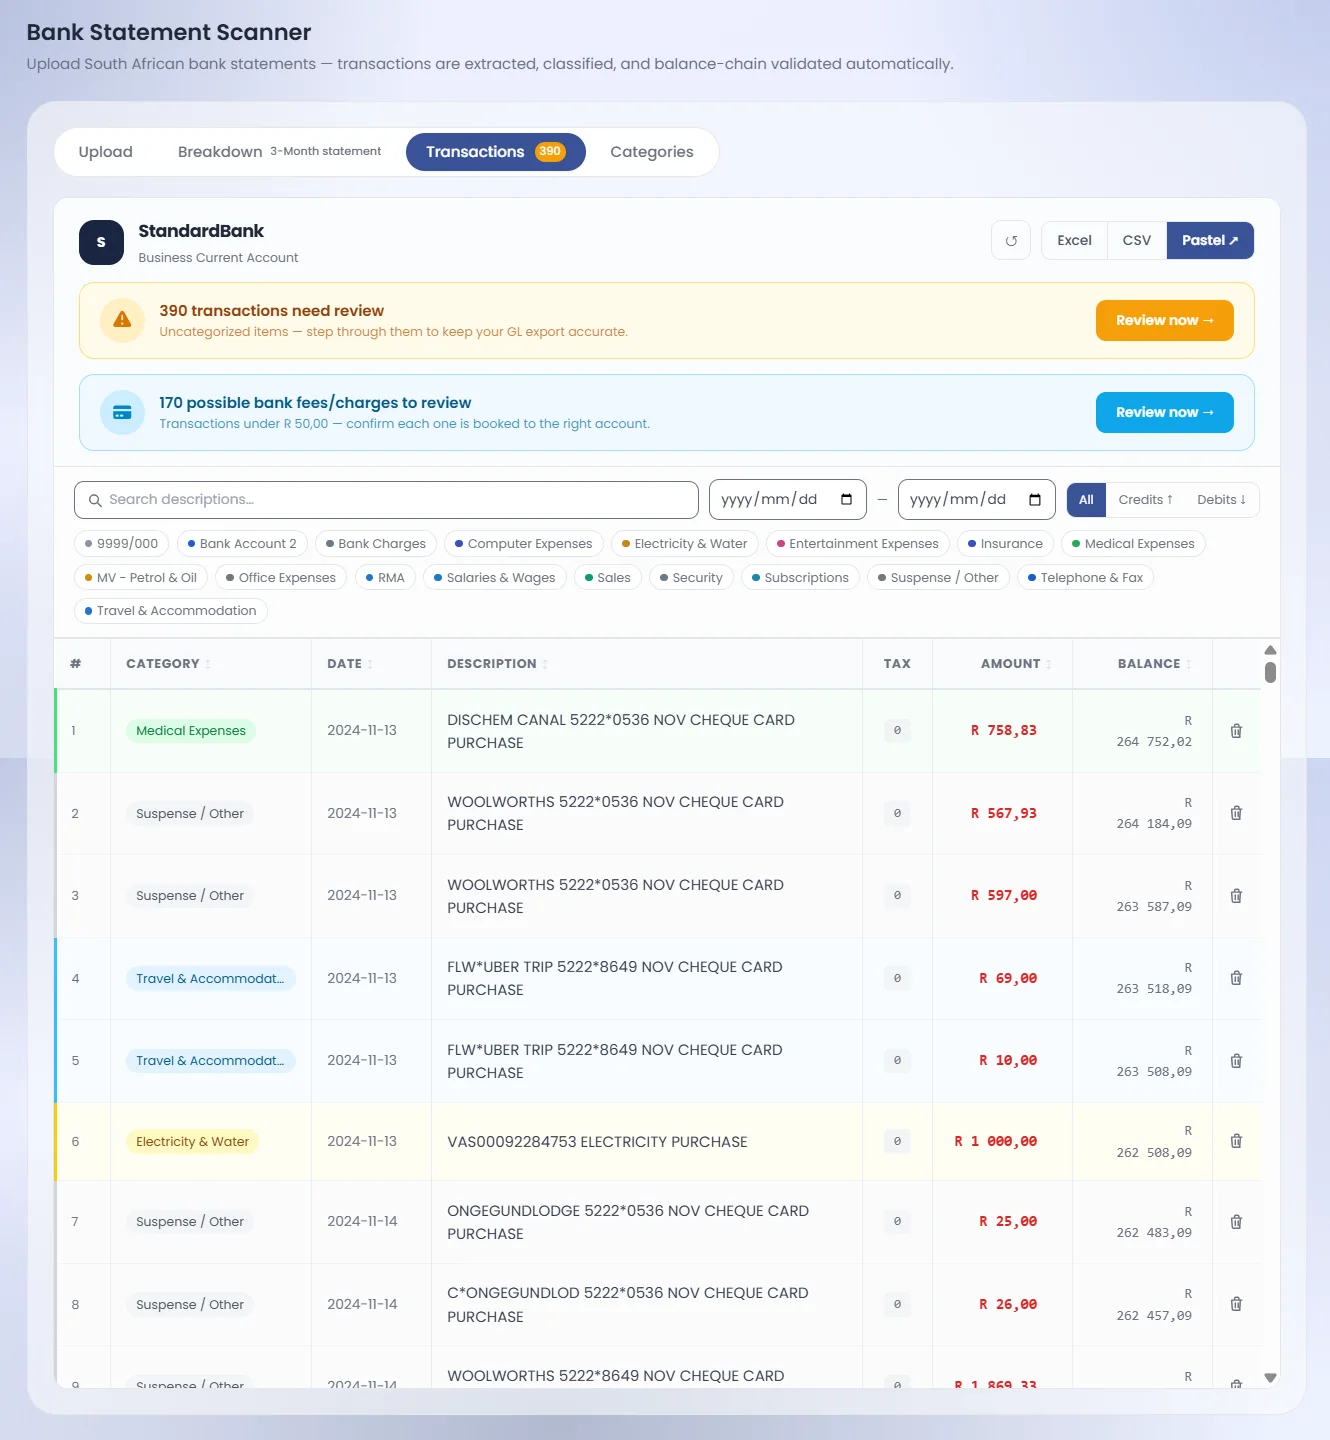Toggle the Bank Account 2 filter chip

(242, 544)
